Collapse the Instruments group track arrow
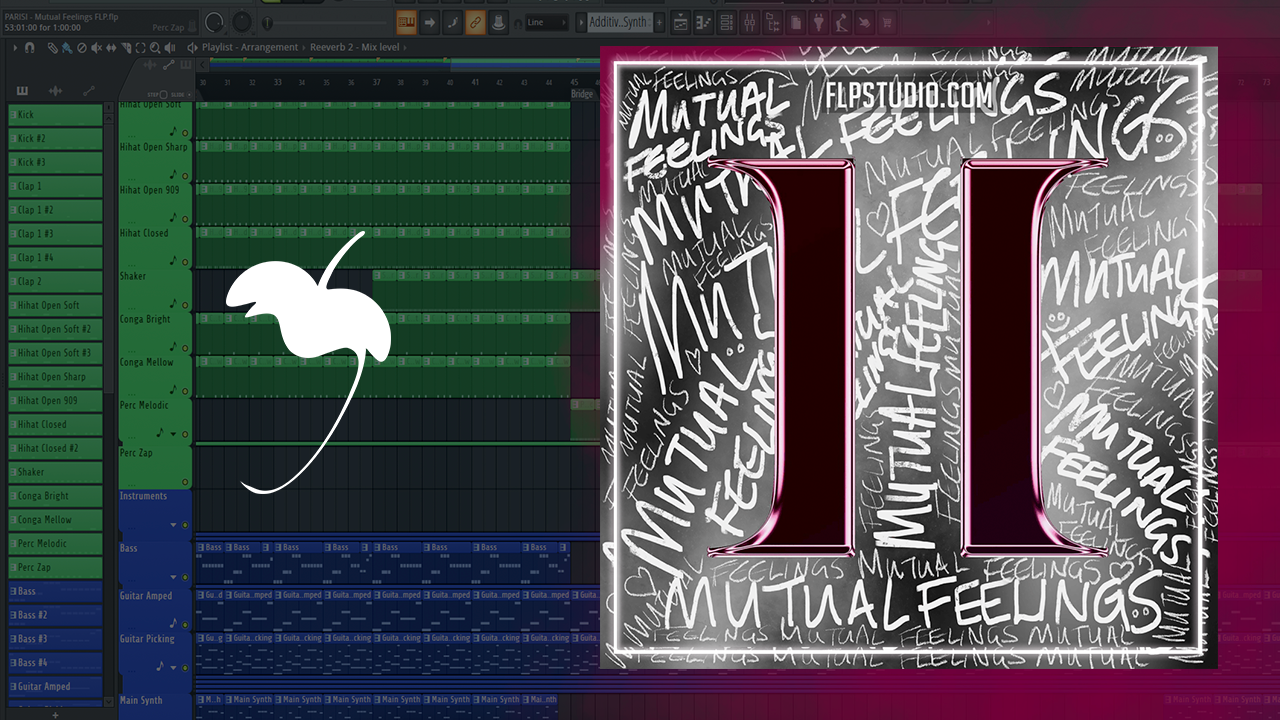 (x=173, y=525)
